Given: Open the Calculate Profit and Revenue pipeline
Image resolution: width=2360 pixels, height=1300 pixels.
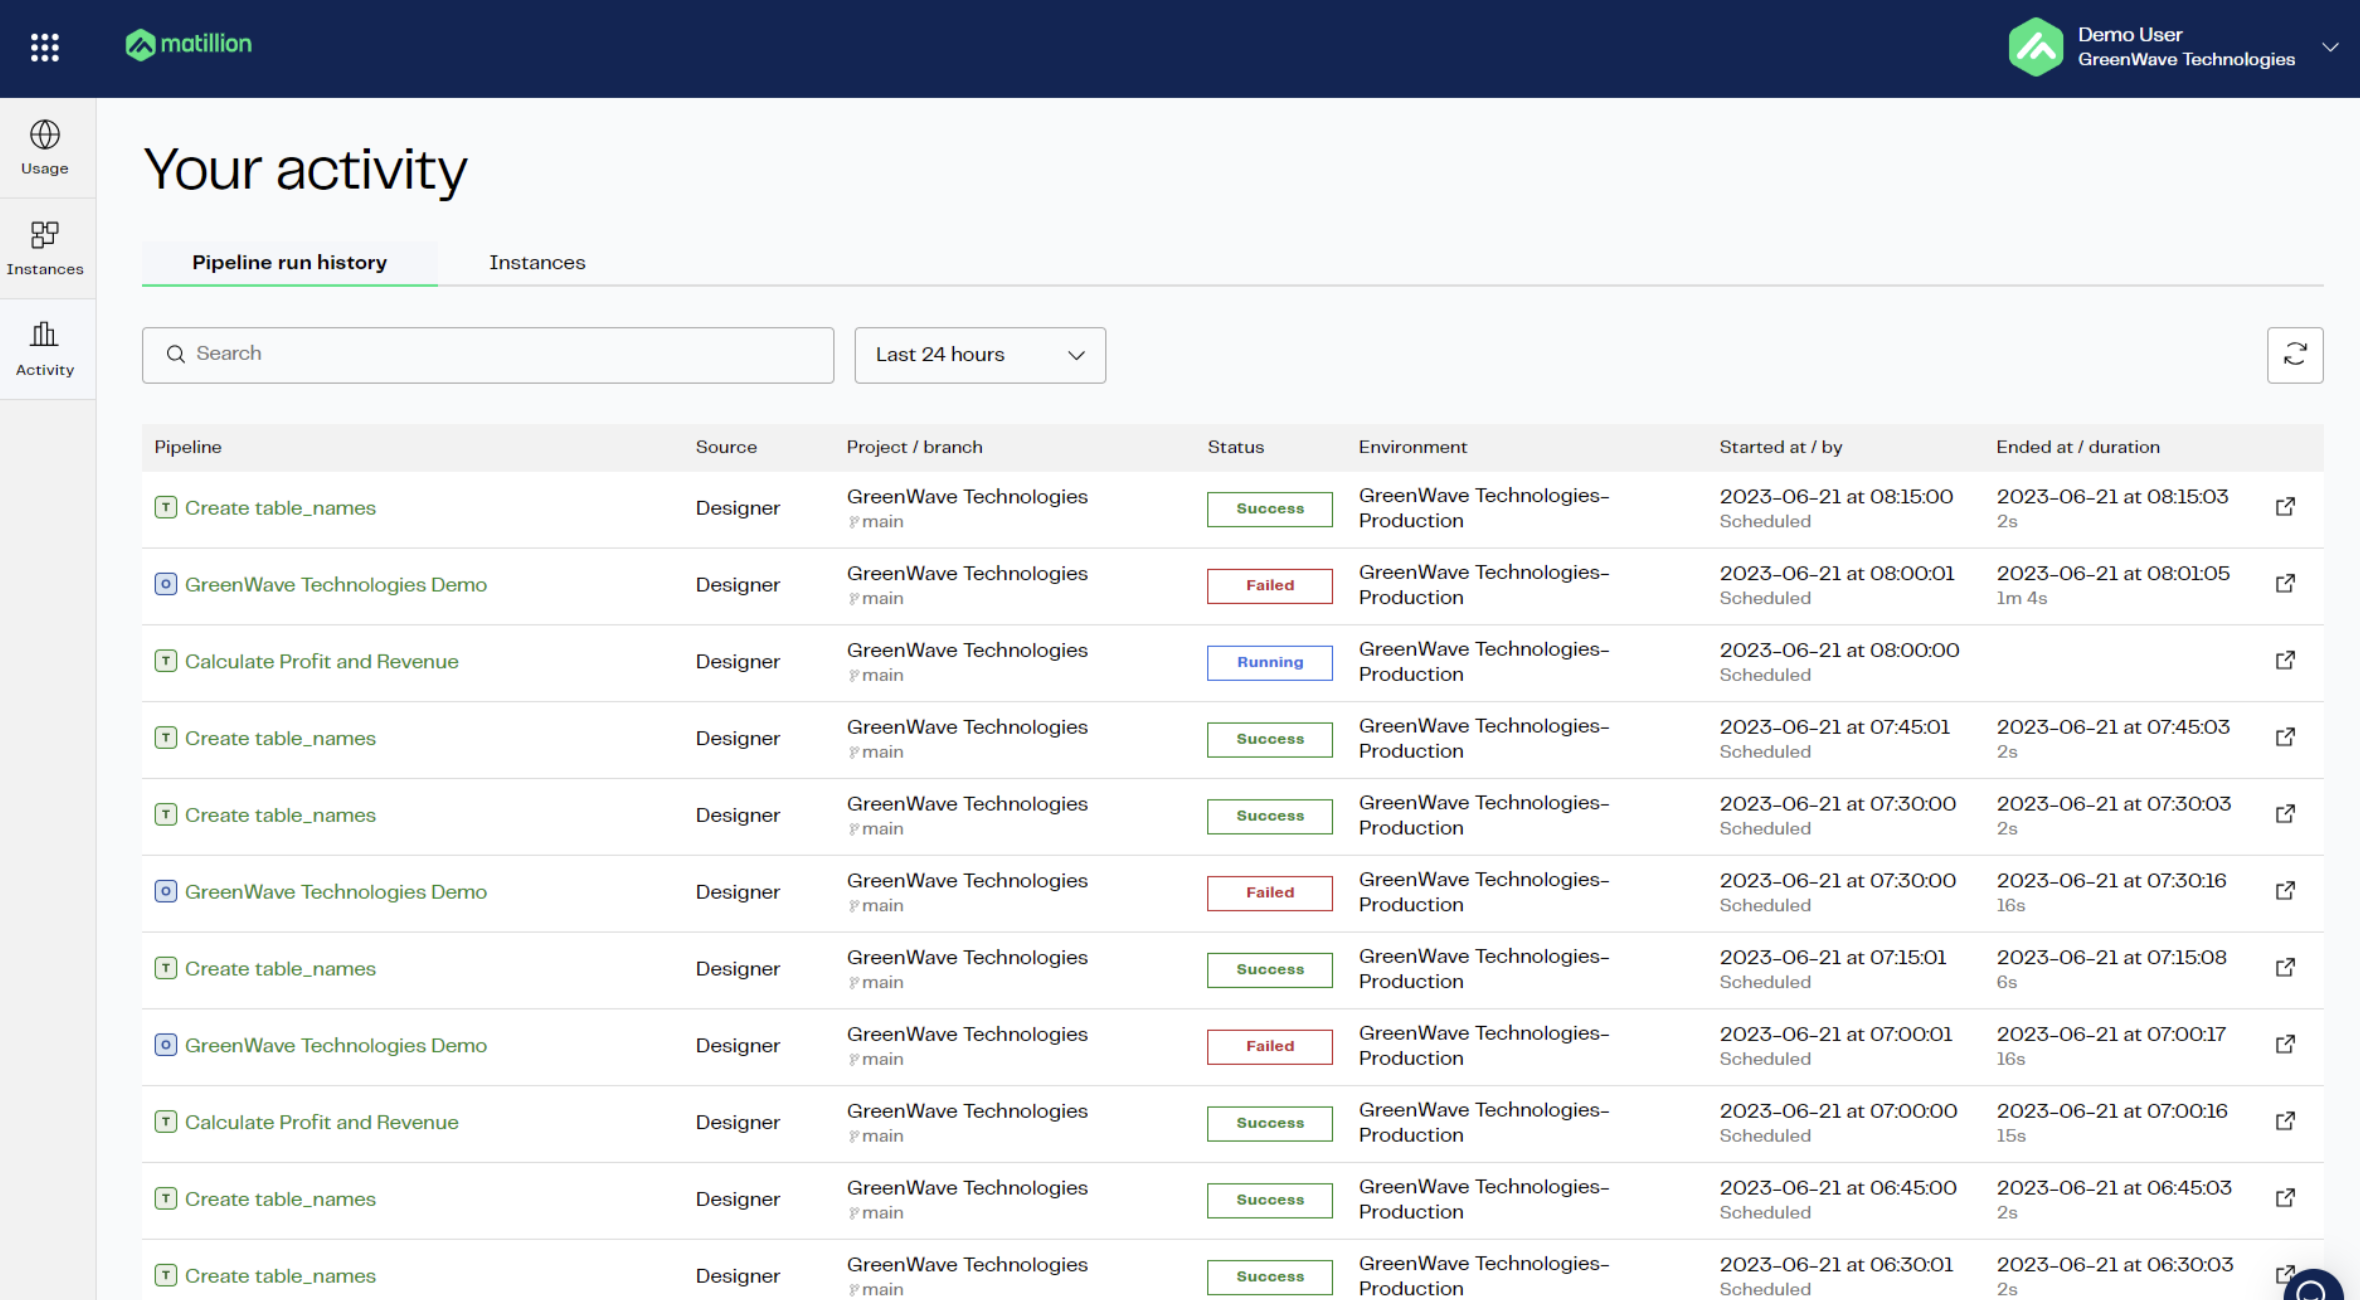Looking at the screenshot, I should [x=322, y=661].
